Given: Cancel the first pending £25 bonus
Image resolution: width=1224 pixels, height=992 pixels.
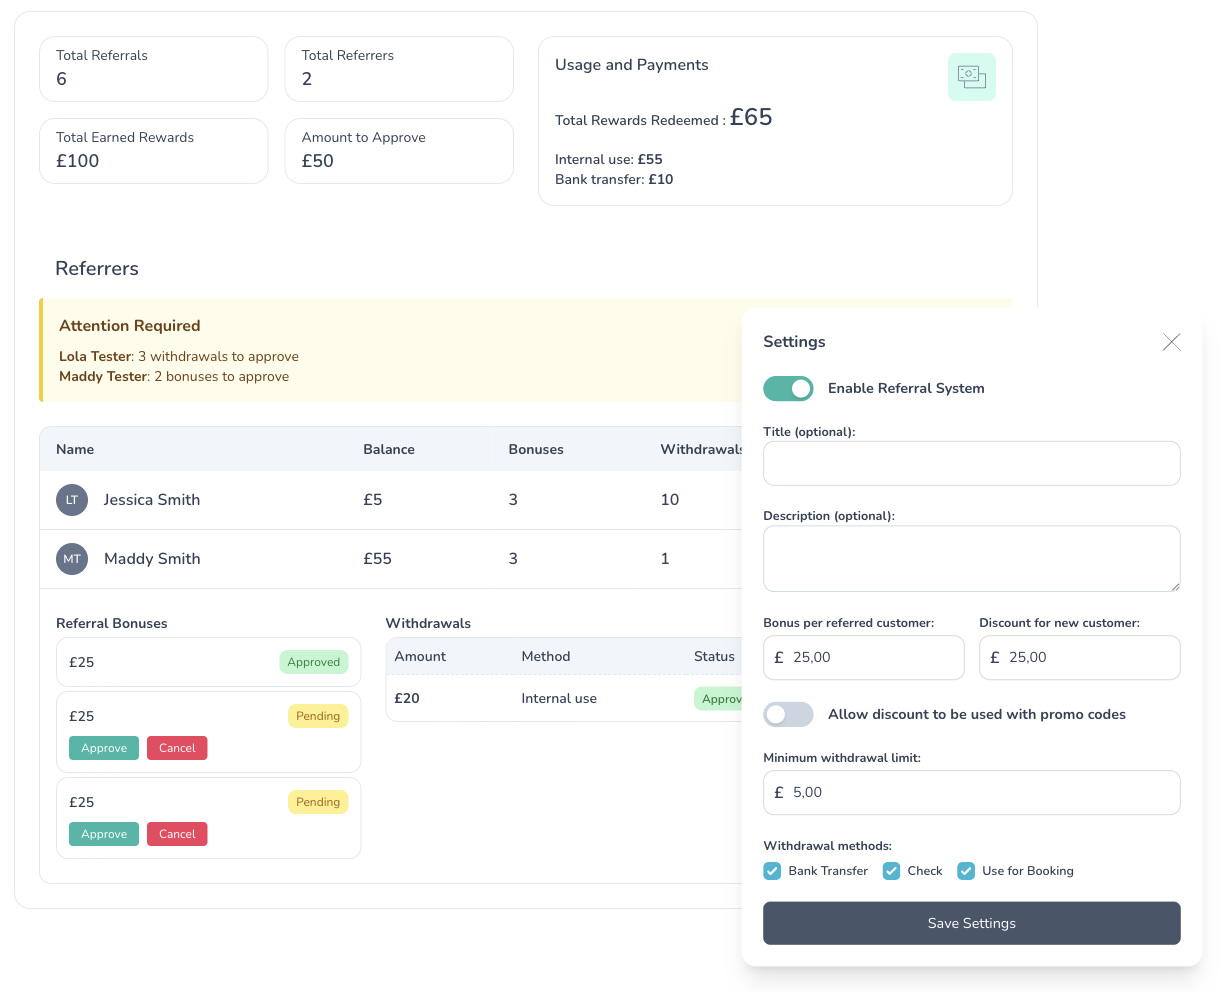Looking at the screenshot, I should [x=177, y=748].
